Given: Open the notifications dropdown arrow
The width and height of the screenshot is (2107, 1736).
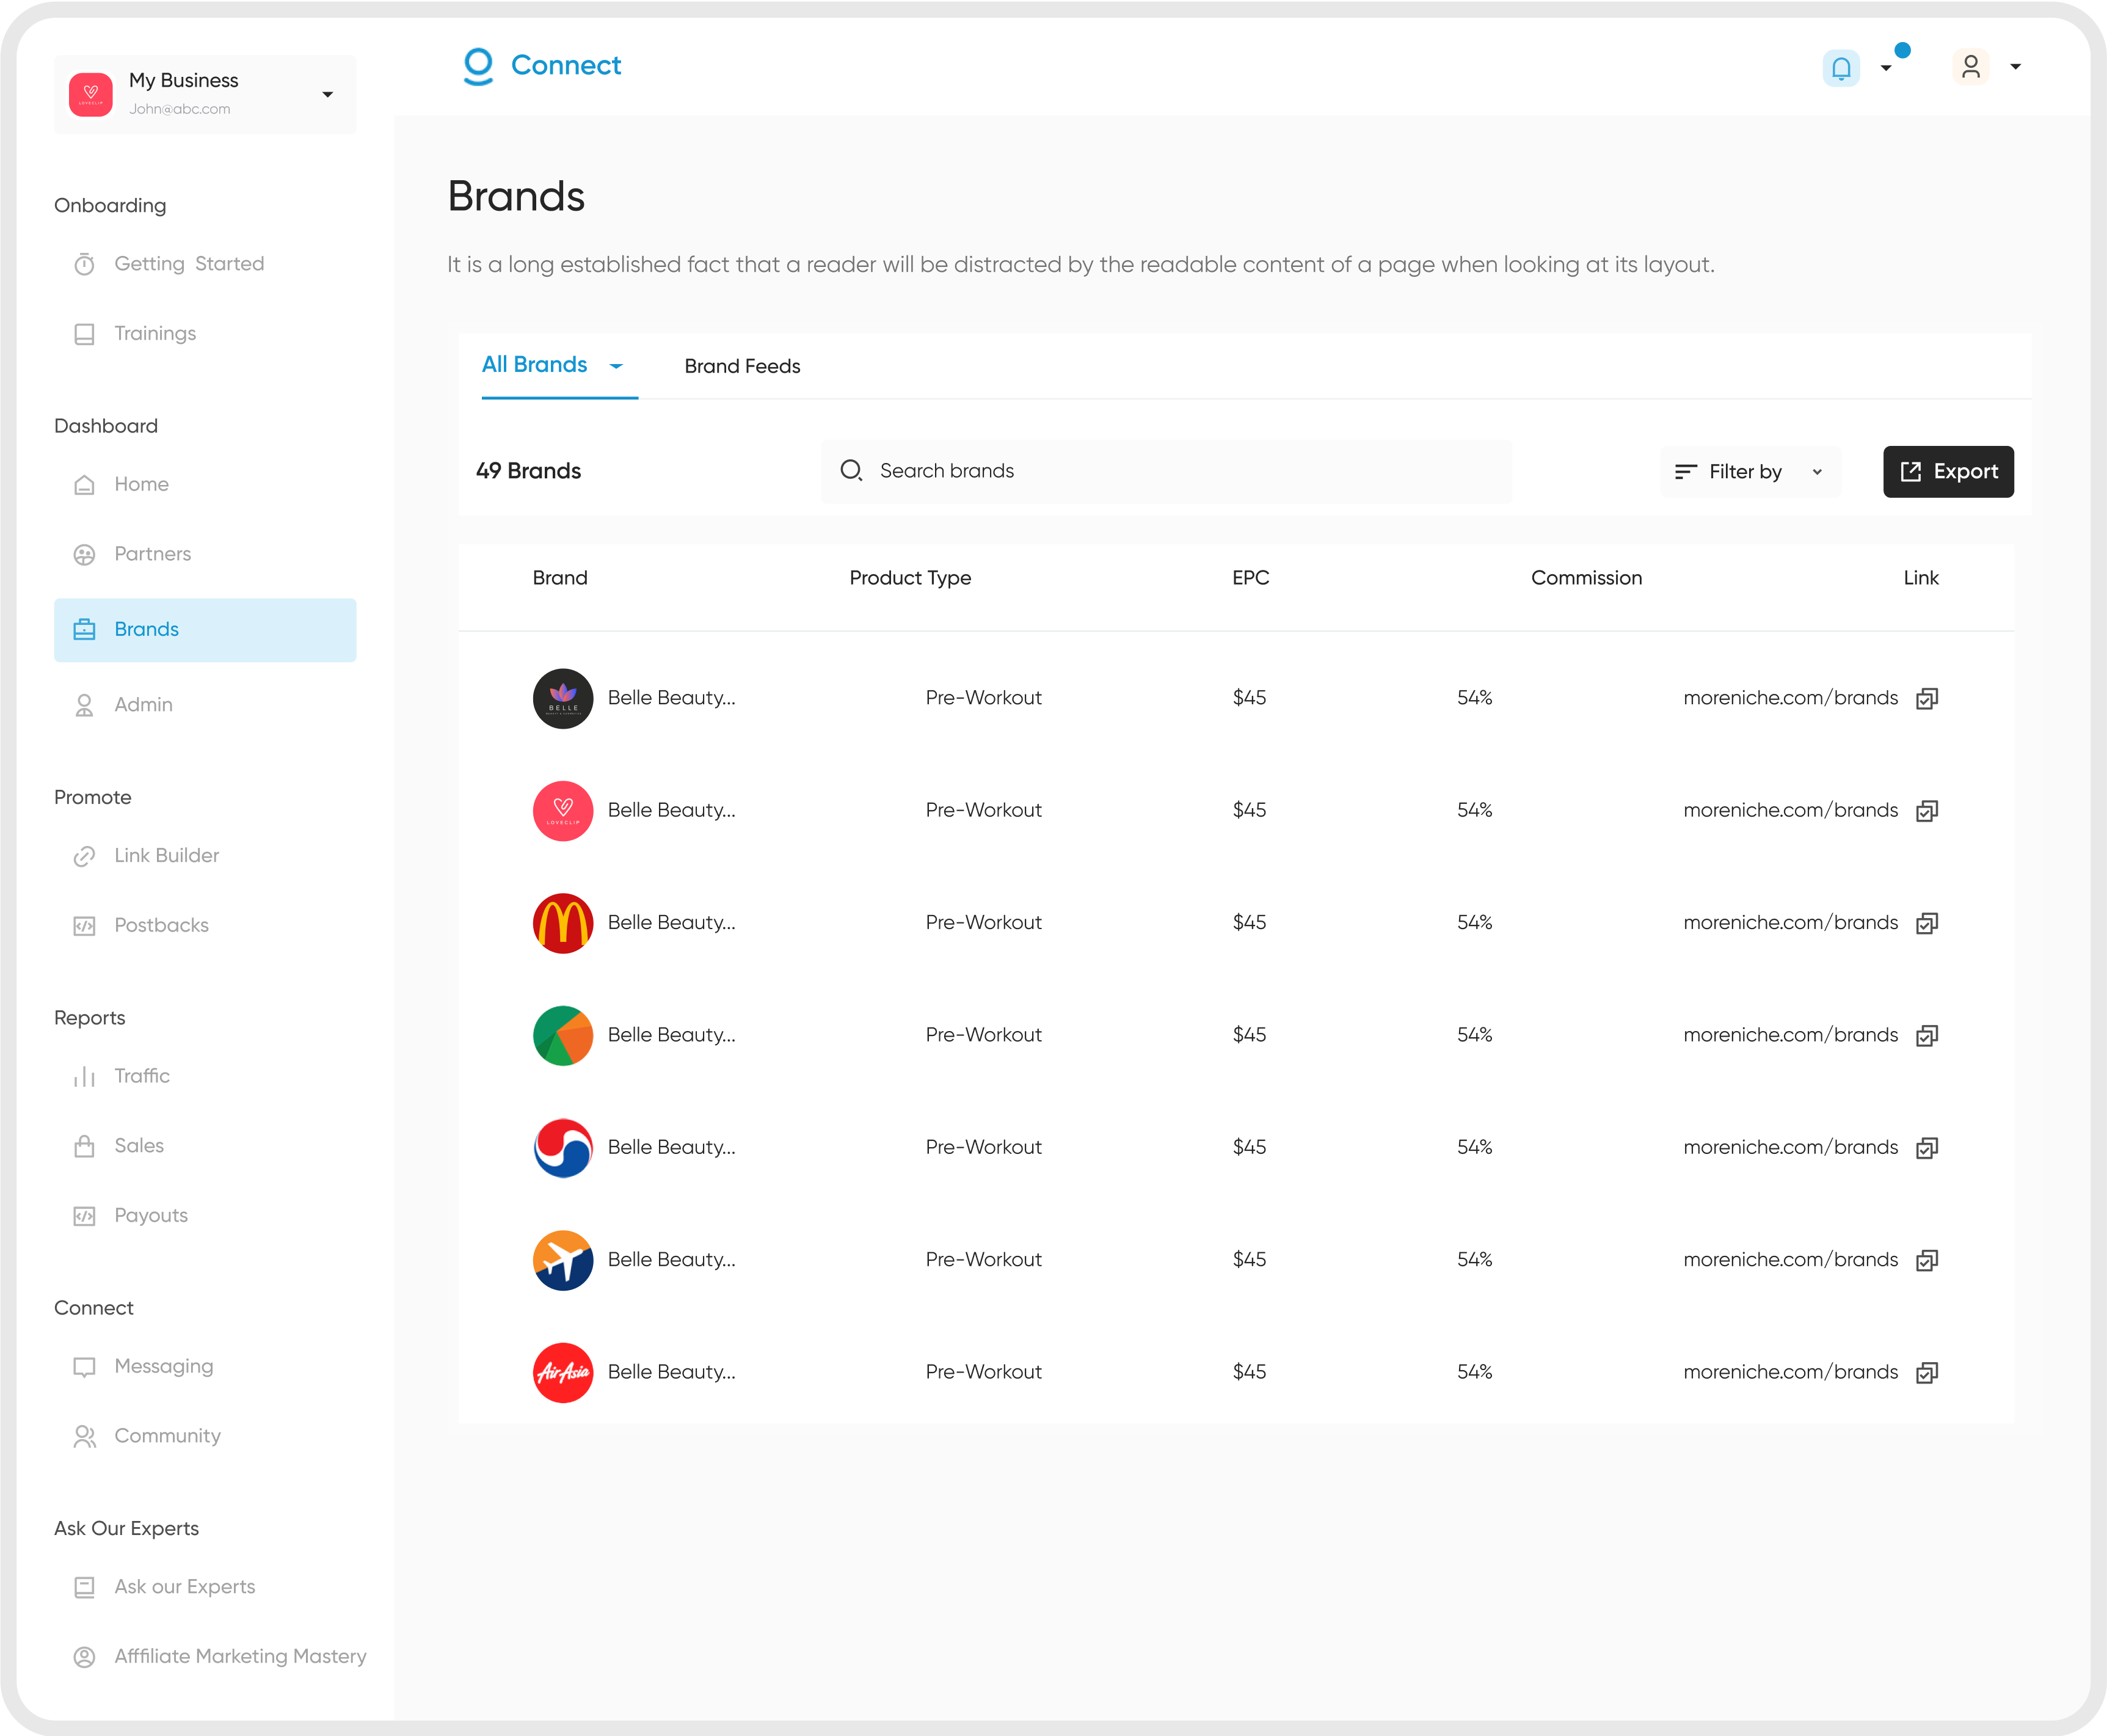Looking at the screenshot, I should (1886, 68).
